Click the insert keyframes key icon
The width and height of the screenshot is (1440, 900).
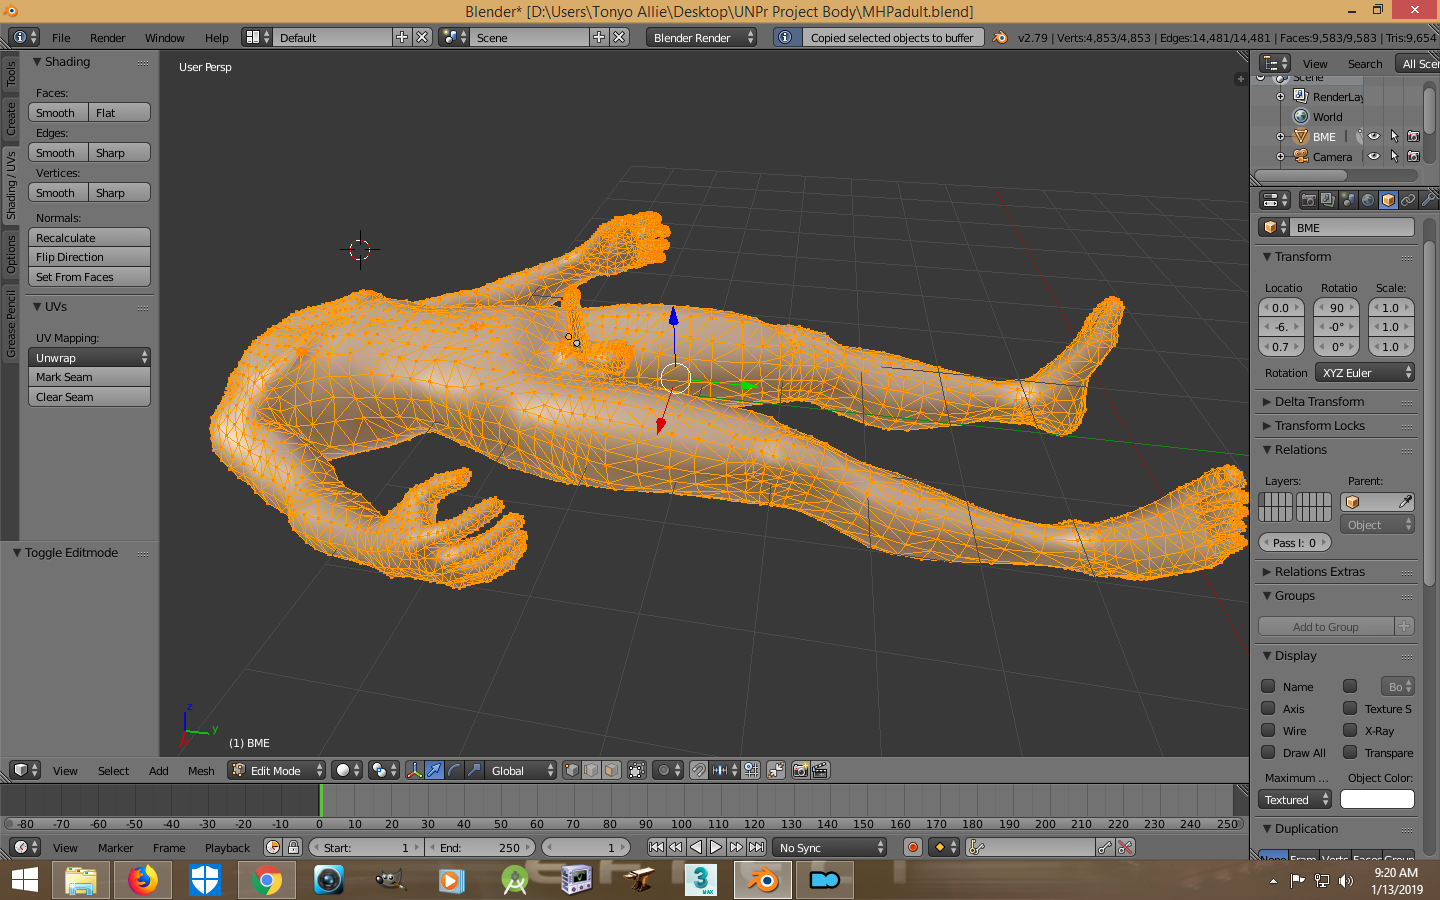point(1105,847)
